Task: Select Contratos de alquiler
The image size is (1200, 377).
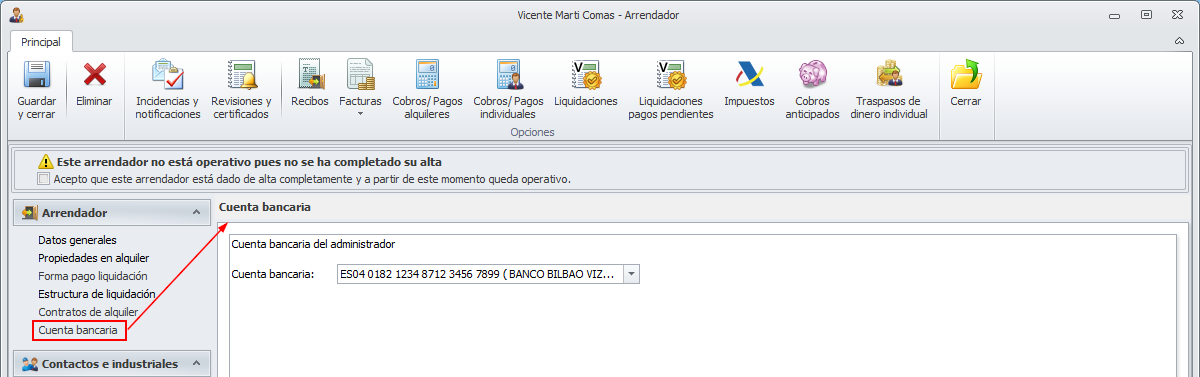Action: click(x=88, y=312)
